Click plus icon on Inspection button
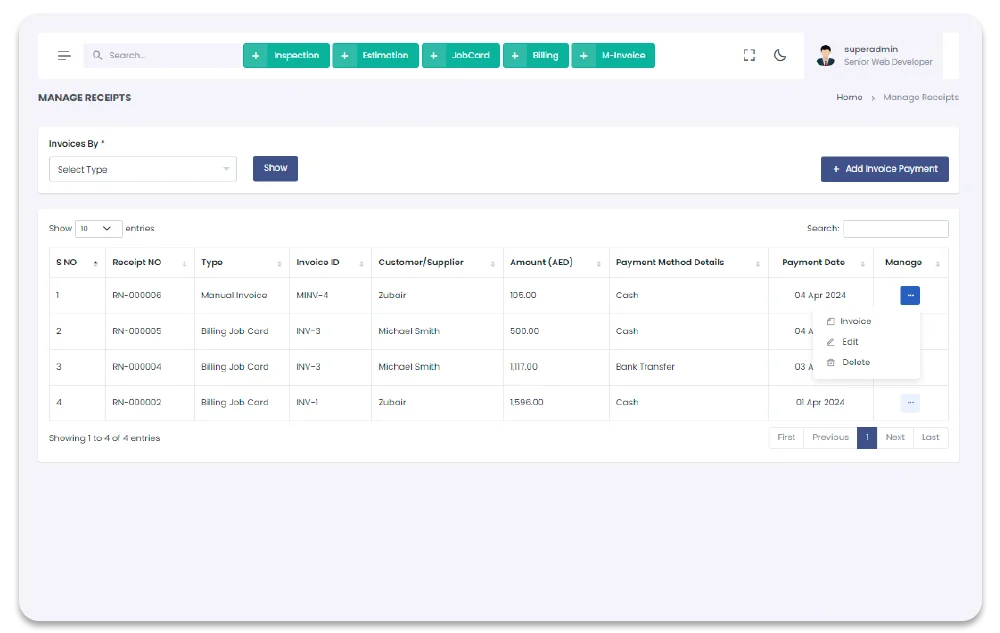 coord(257,56)
